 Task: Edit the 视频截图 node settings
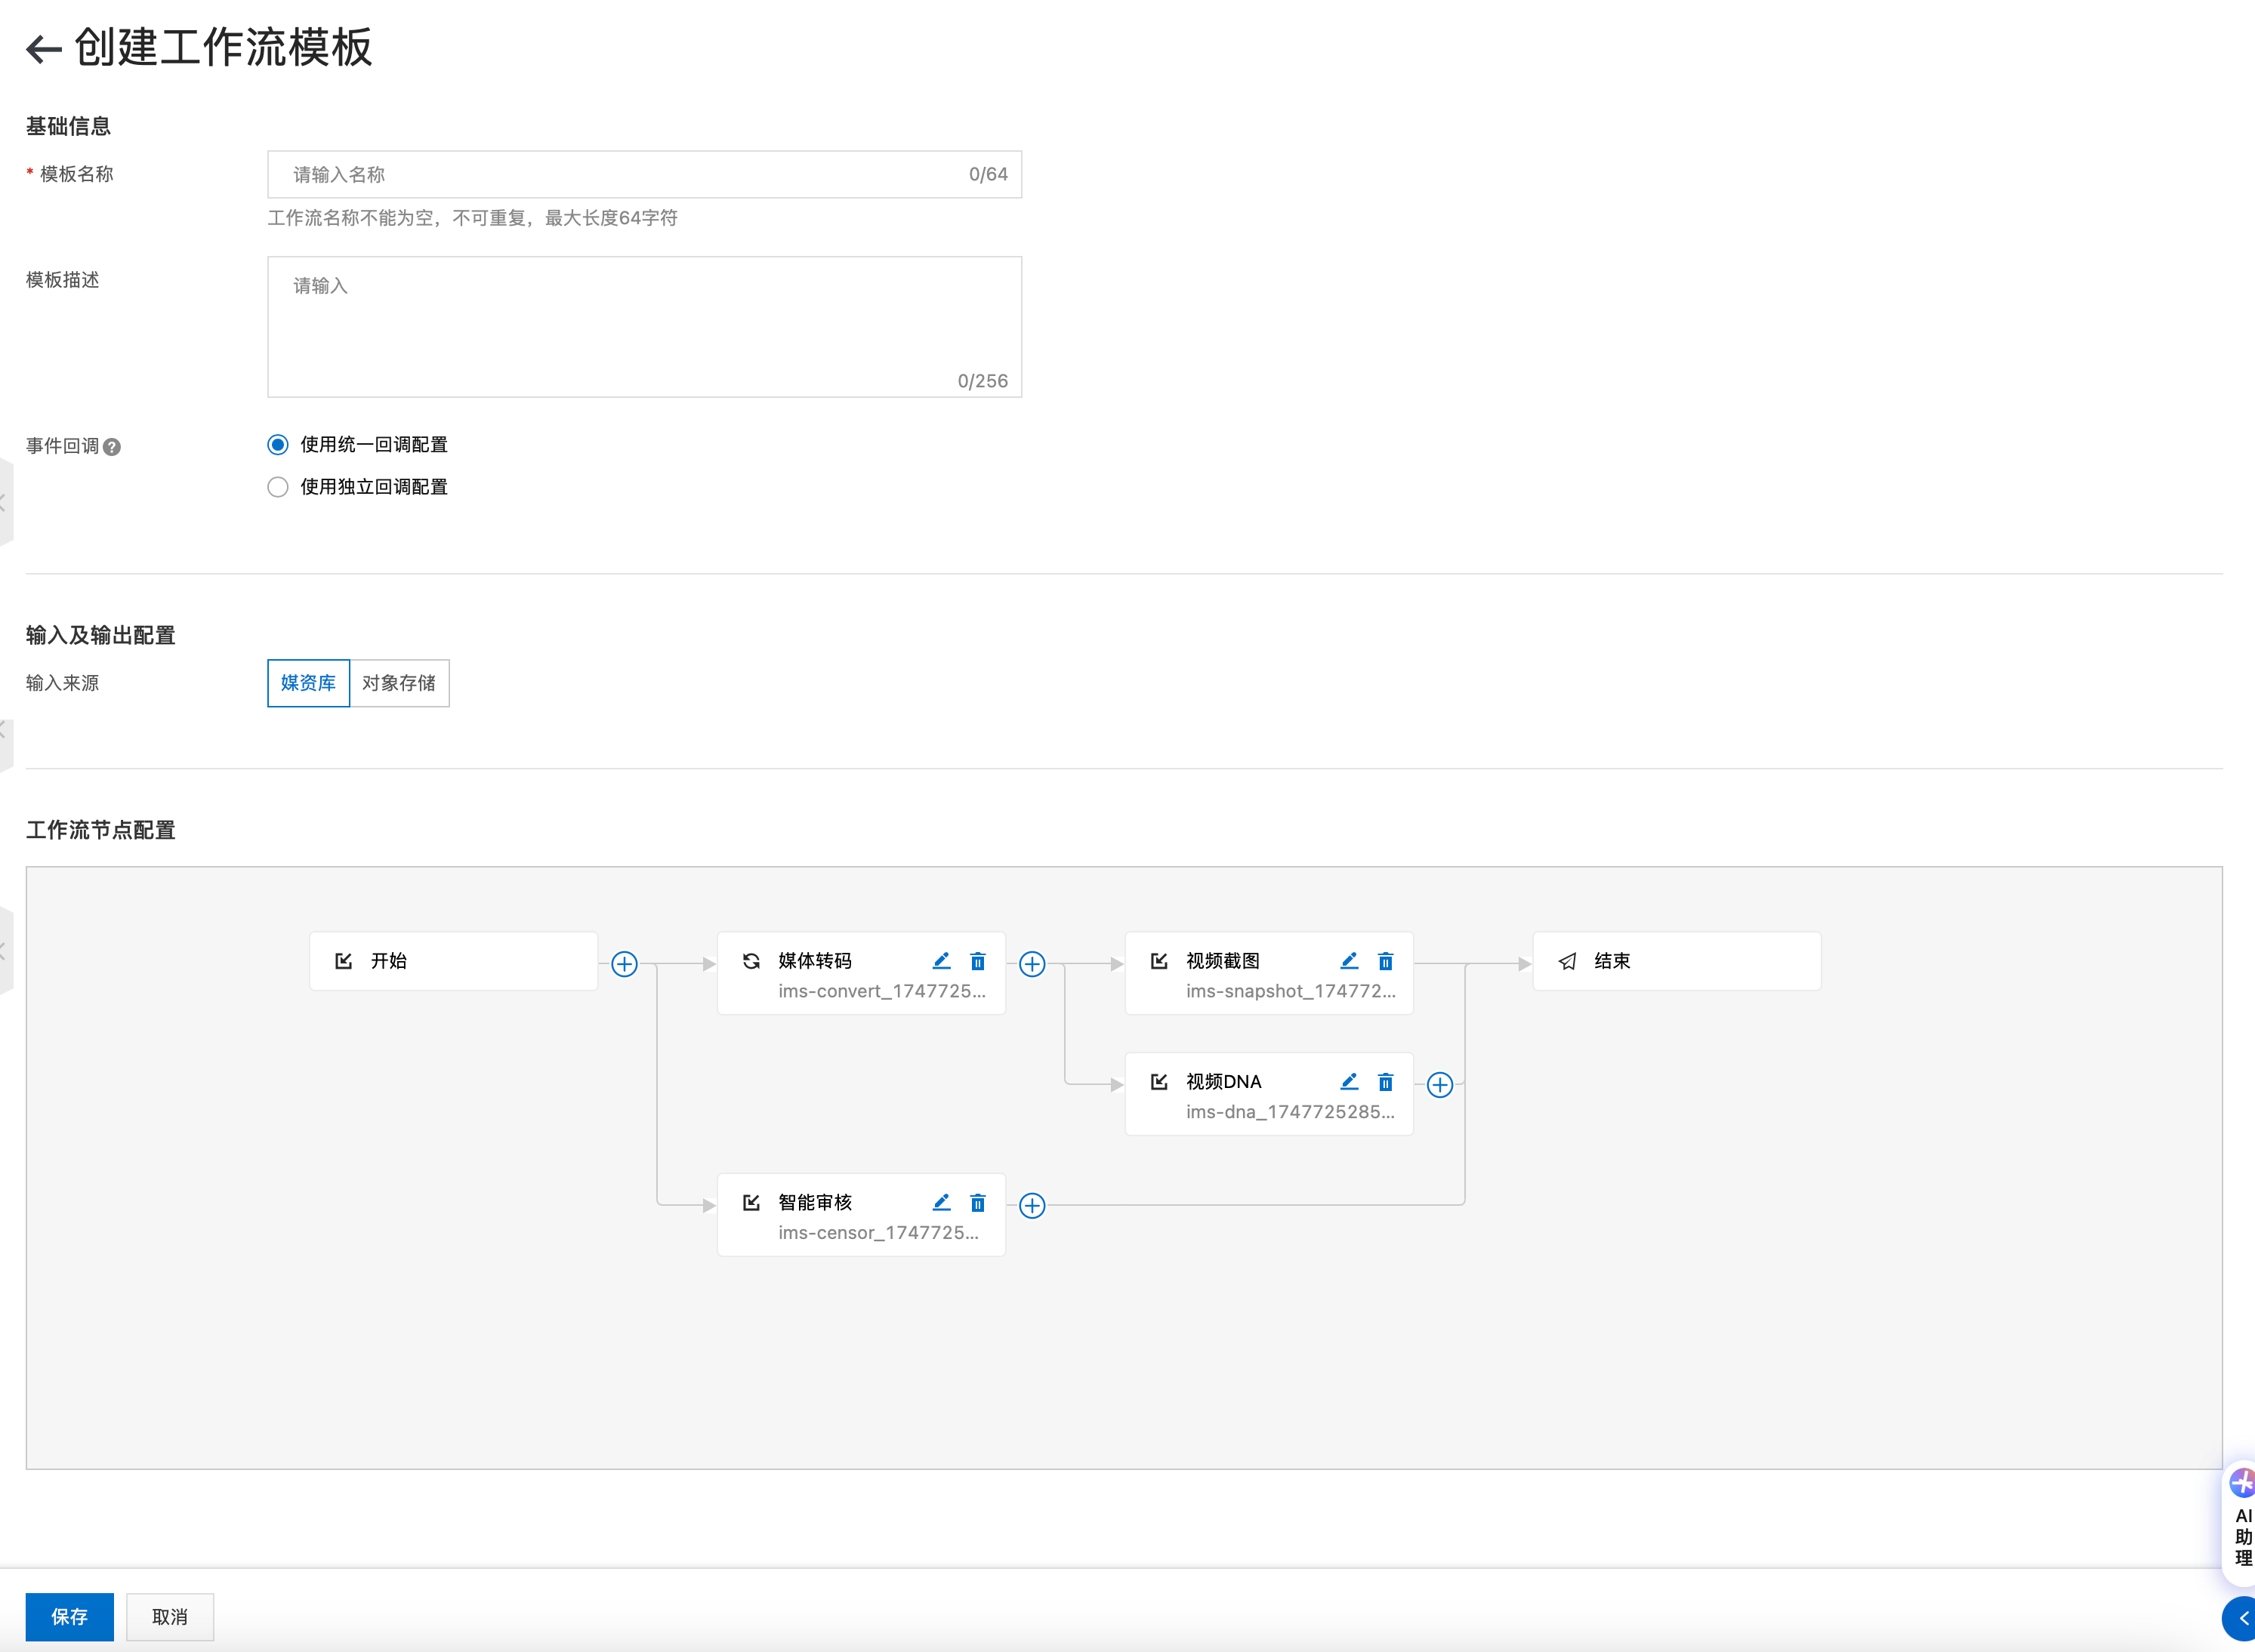coord(1349,961)
